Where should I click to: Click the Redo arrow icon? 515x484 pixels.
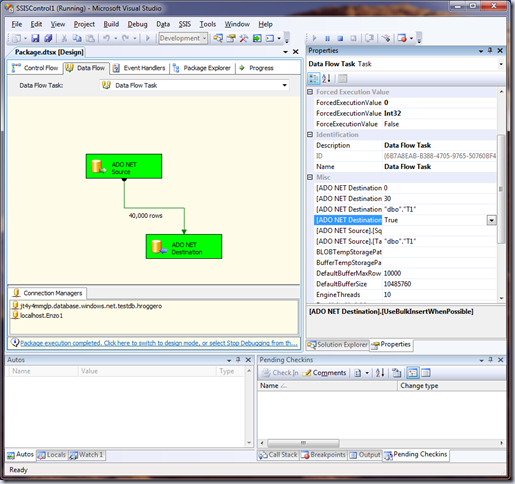point(125,38)
